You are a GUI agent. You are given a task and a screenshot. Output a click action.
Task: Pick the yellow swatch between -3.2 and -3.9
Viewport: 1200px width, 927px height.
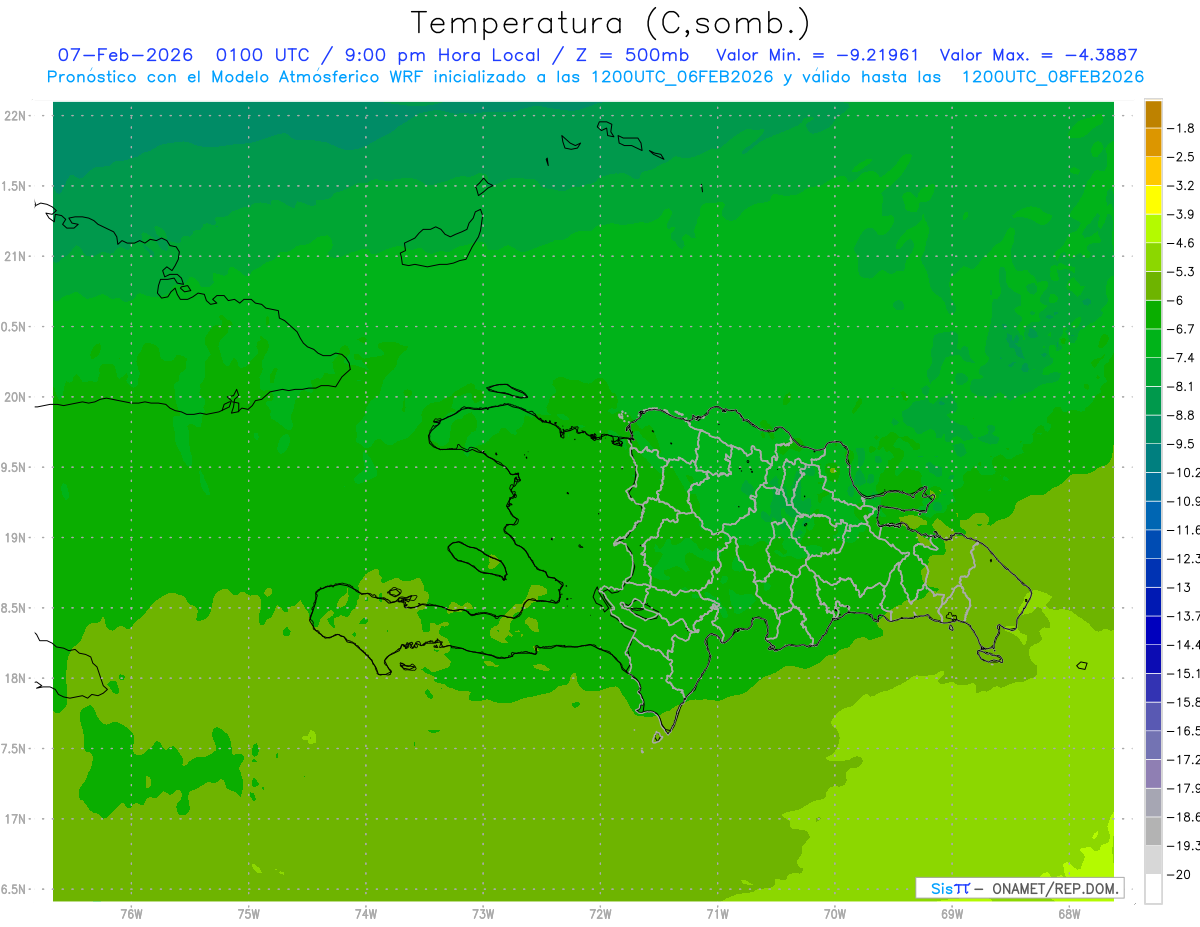[x=1153, y=200]
